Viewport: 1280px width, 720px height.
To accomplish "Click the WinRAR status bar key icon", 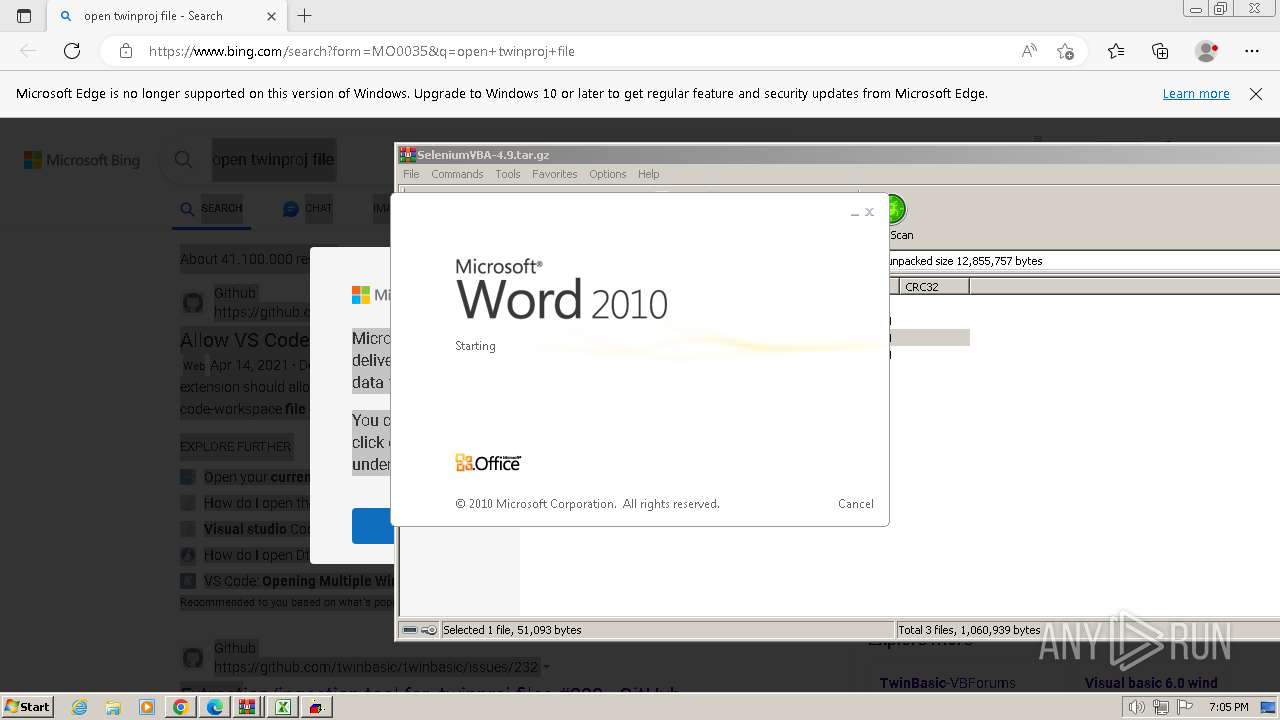I will 429,630.
